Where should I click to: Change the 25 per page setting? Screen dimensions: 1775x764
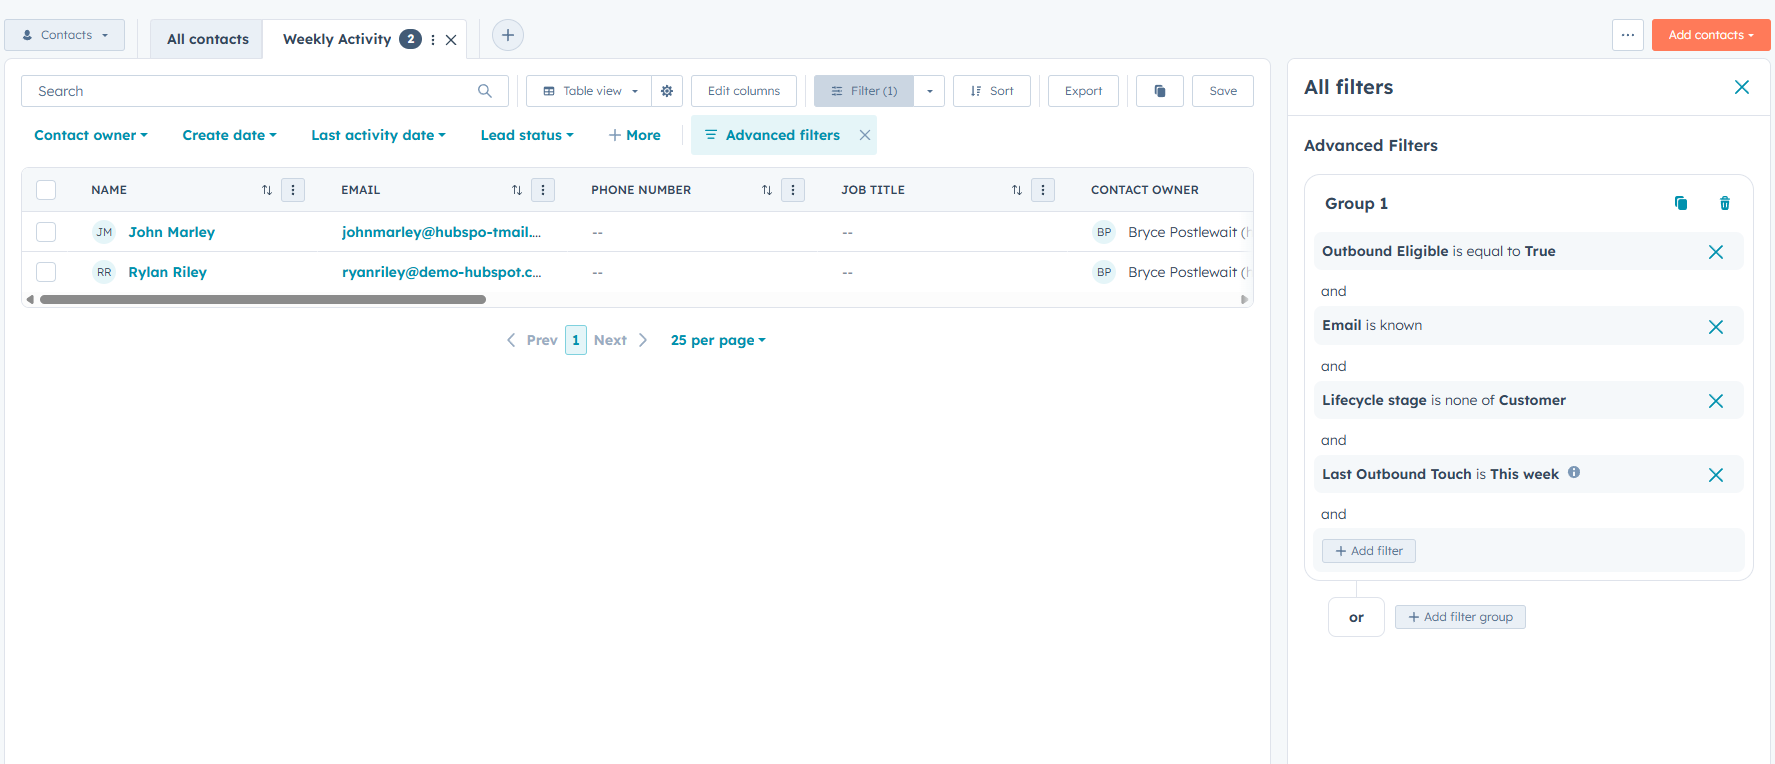[718, 340]
